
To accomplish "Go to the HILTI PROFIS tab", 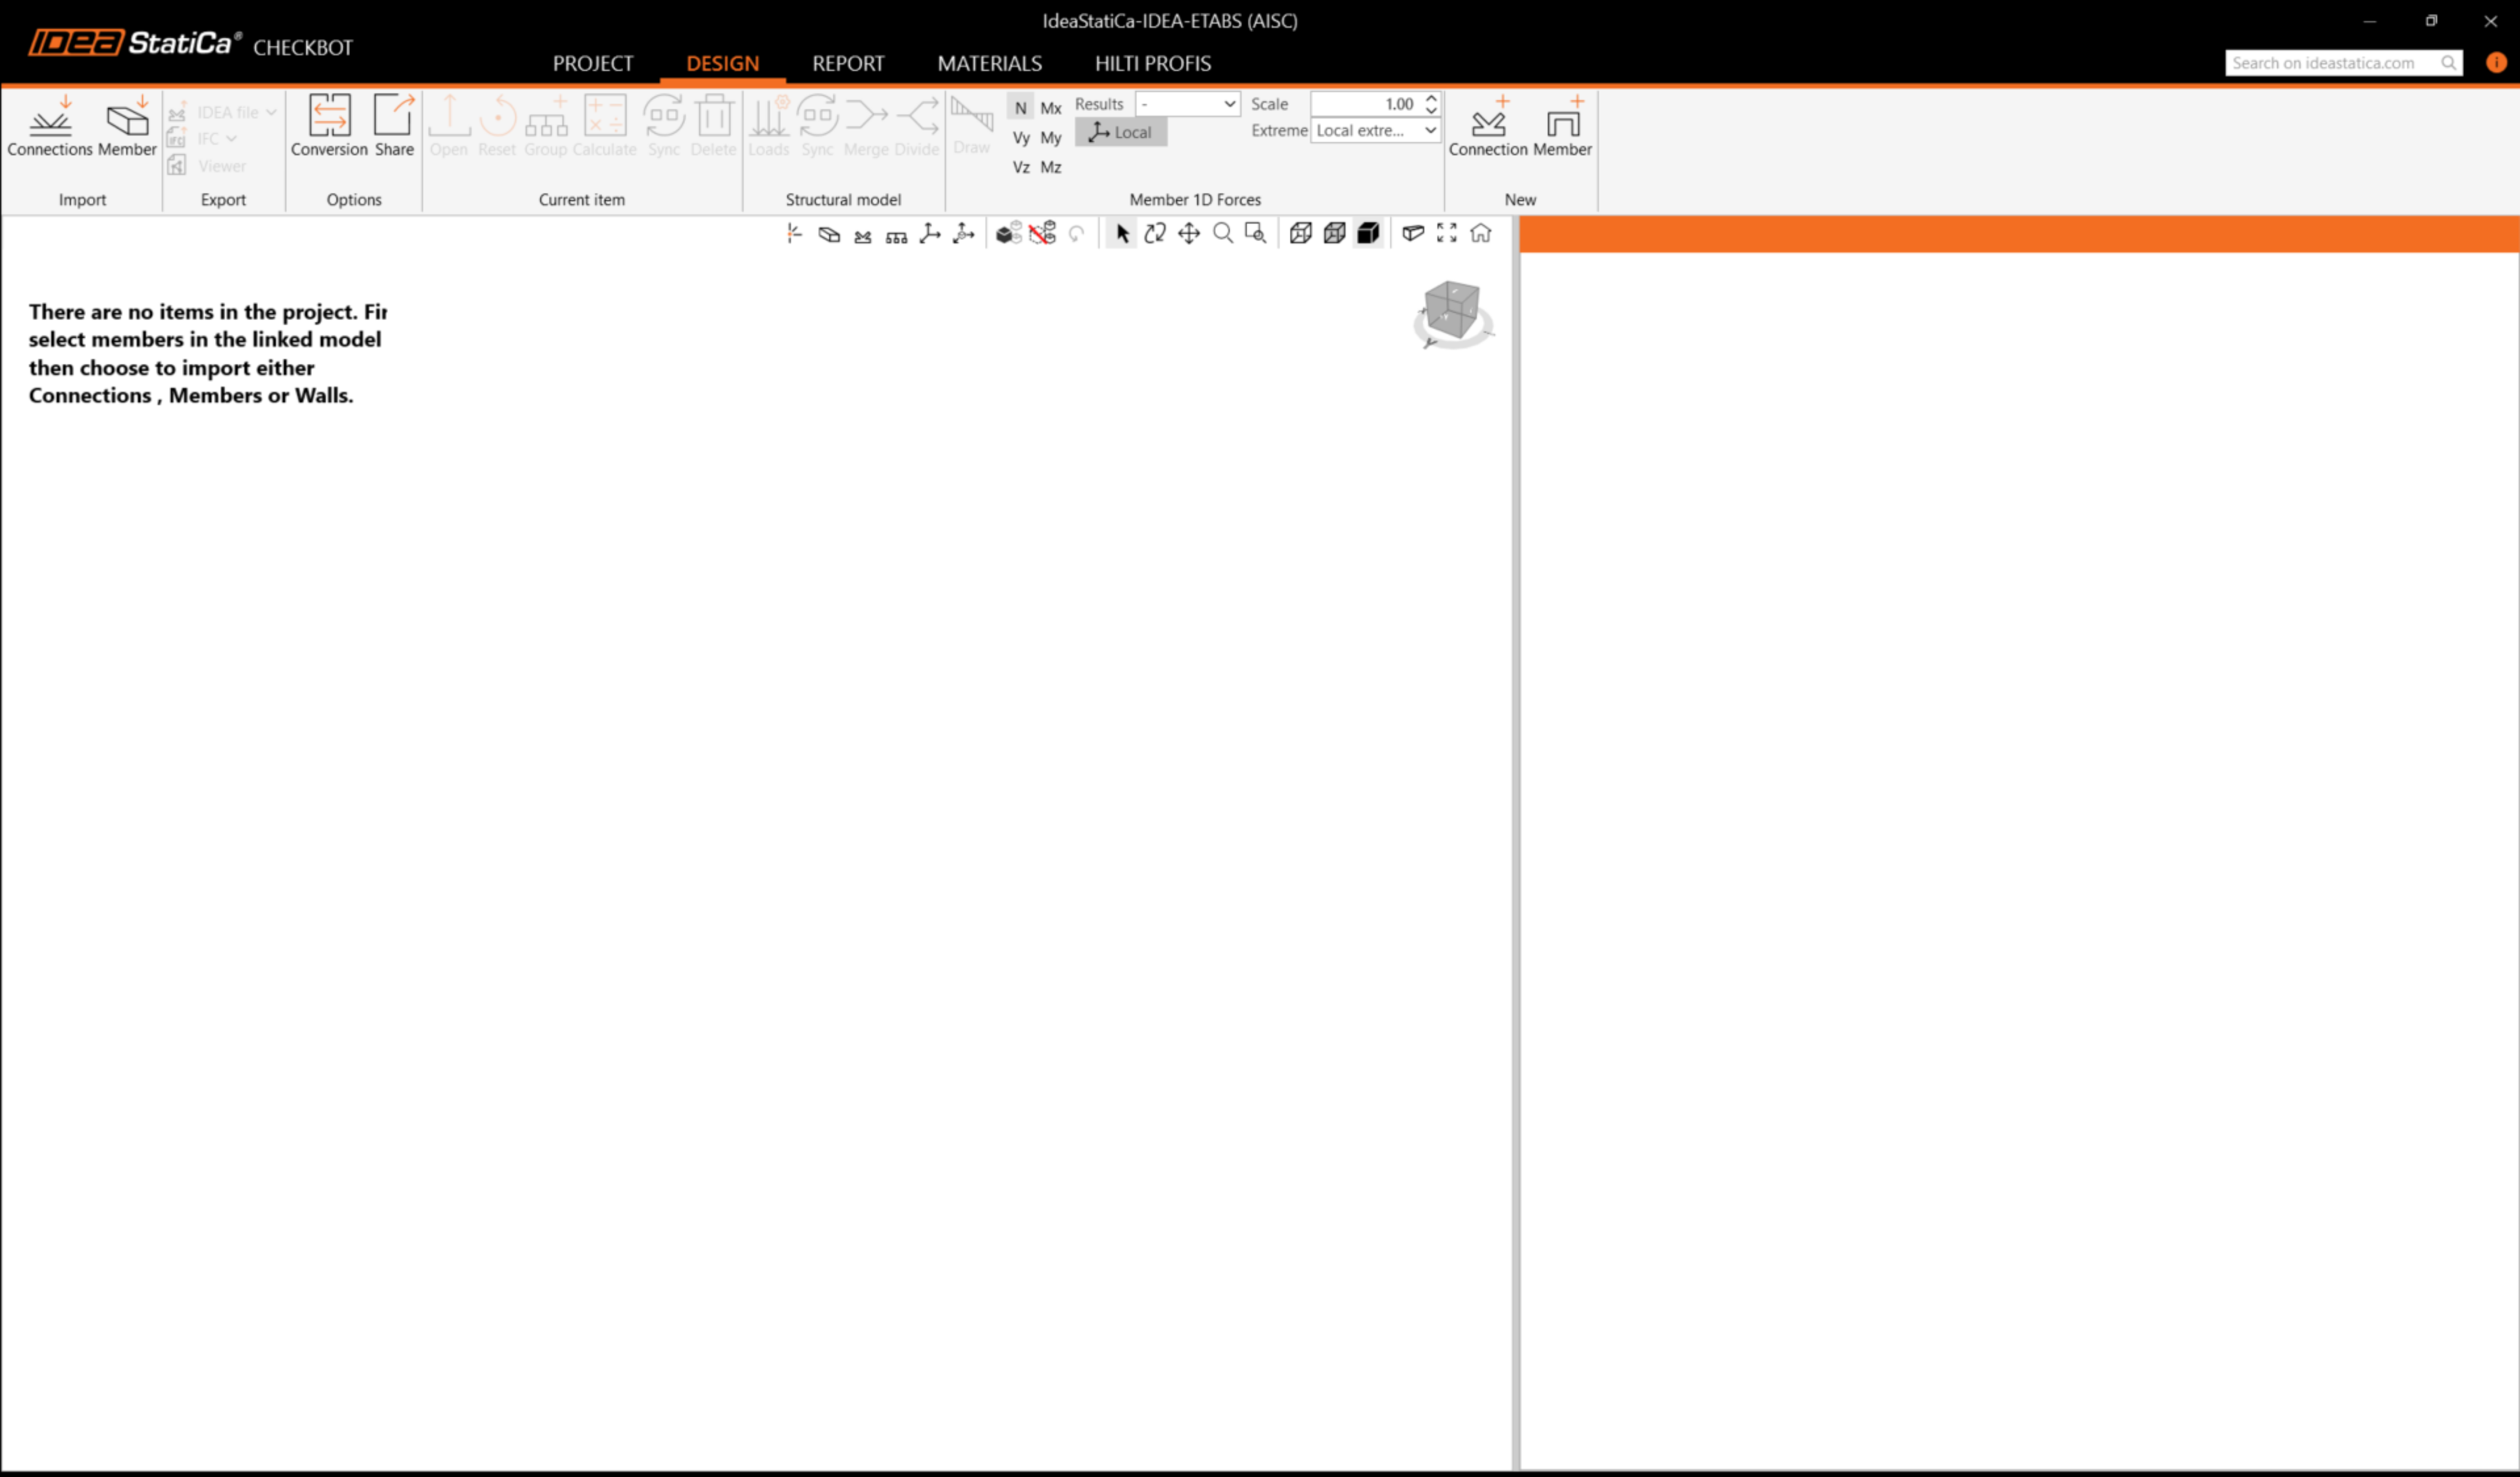I will pos(1152,63).
